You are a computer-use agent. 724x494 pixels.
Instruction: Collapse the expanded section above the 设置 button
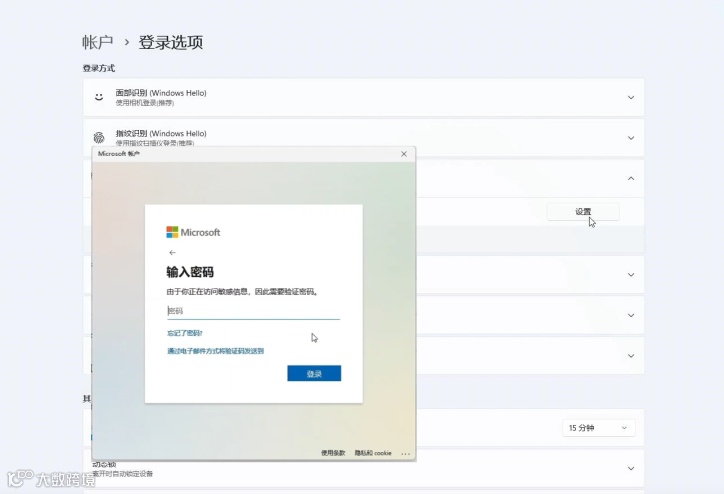(x=631, y=178)
